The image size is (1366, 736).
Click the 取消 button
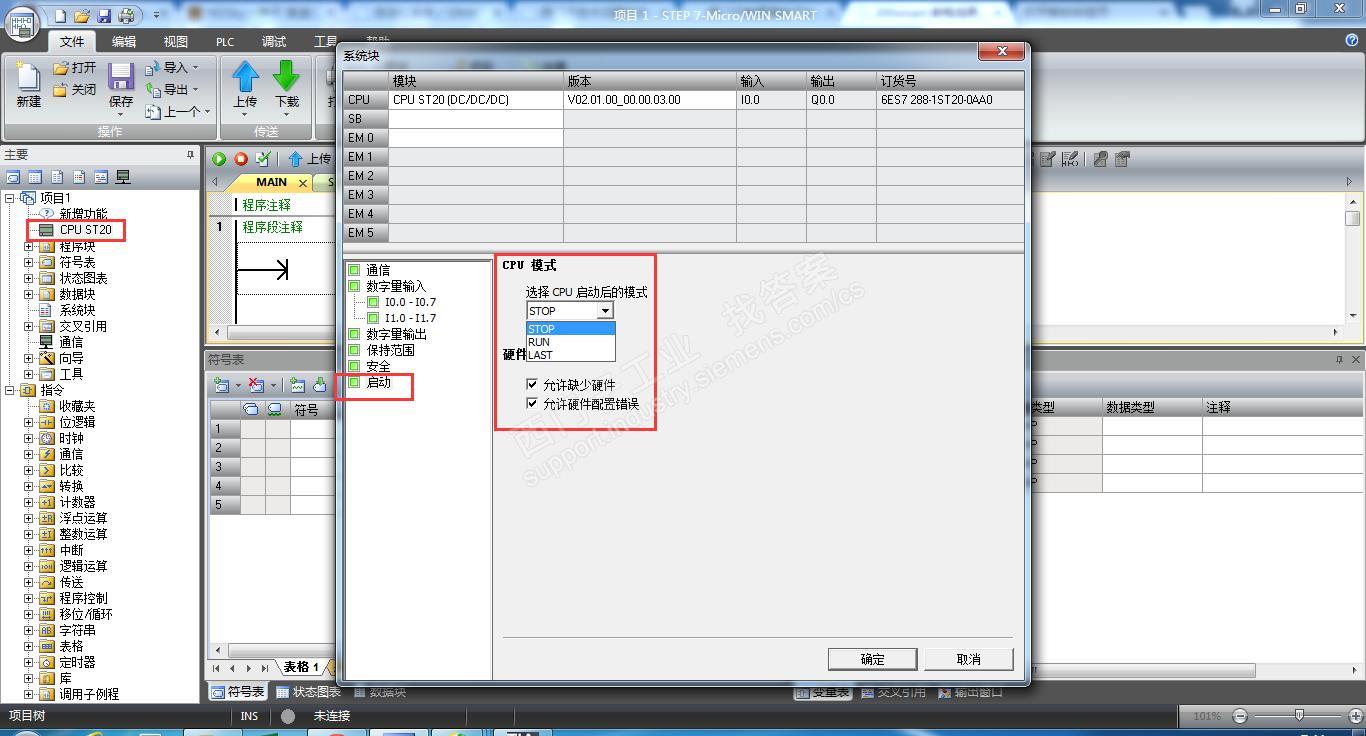pyautogui.click(x=968, y=659)
